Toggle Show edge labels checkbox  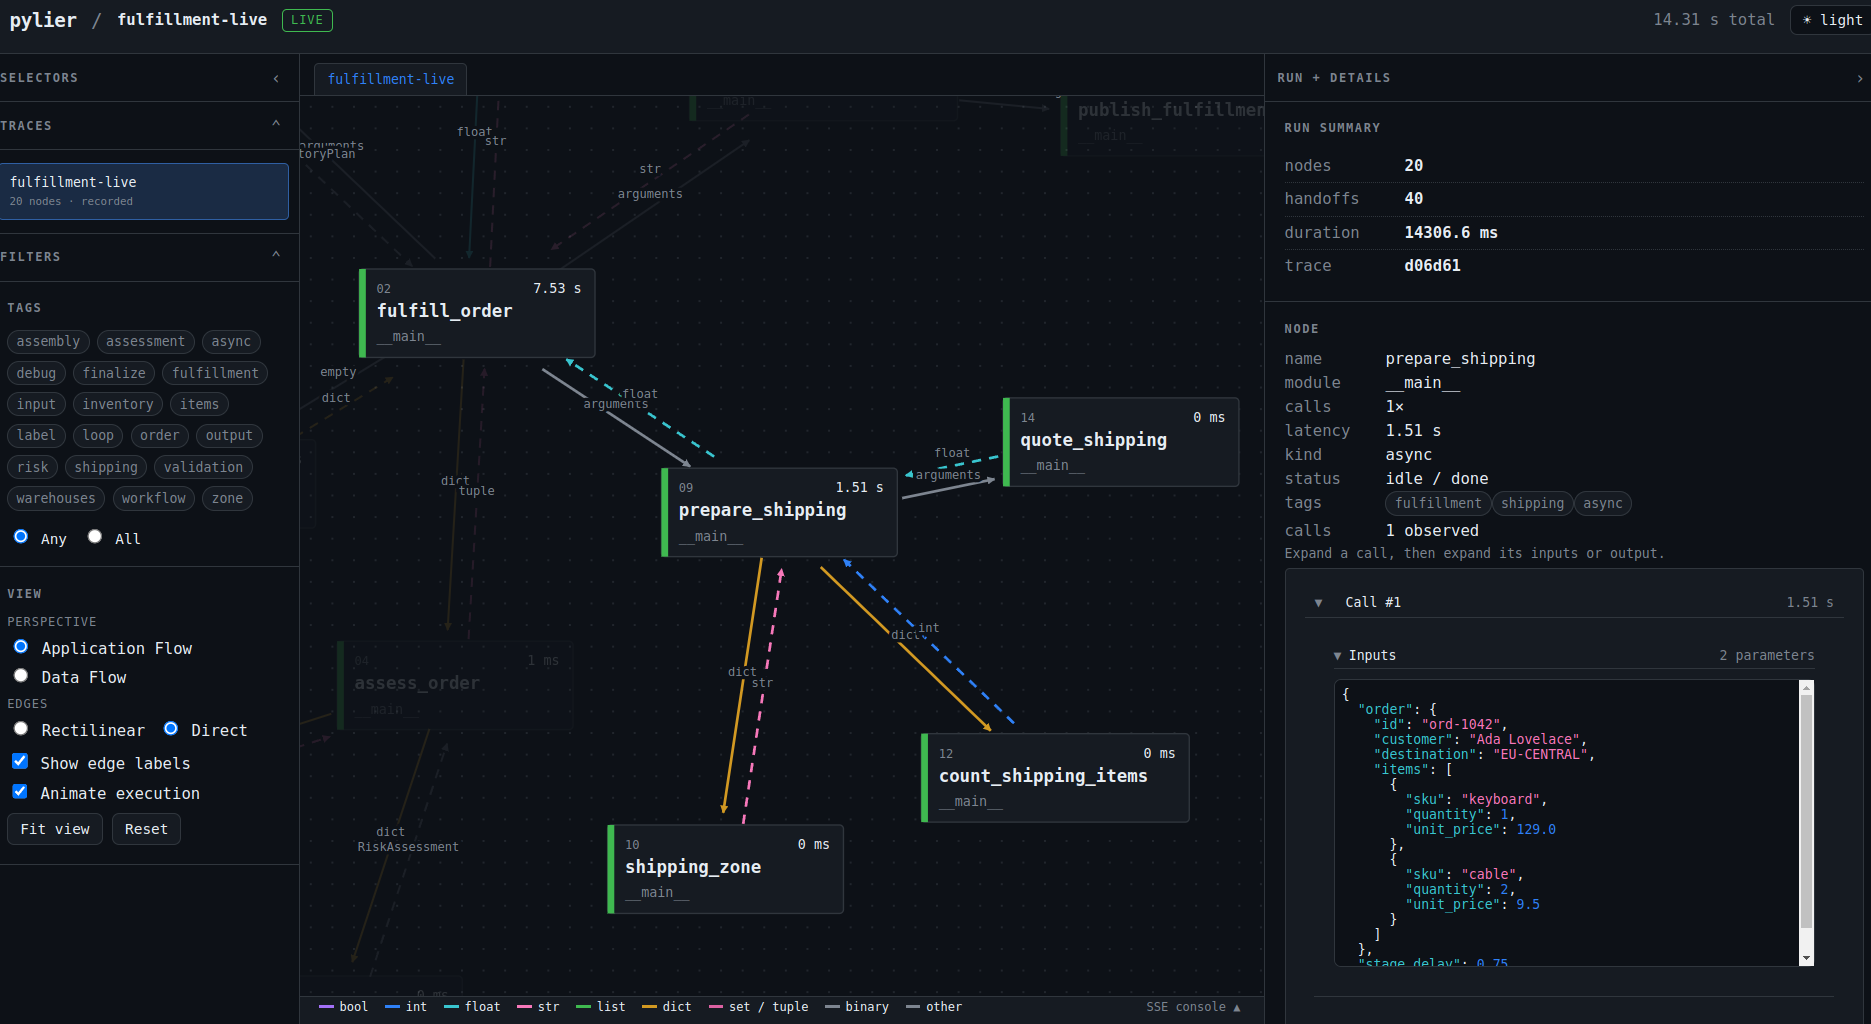pos(20,762)
